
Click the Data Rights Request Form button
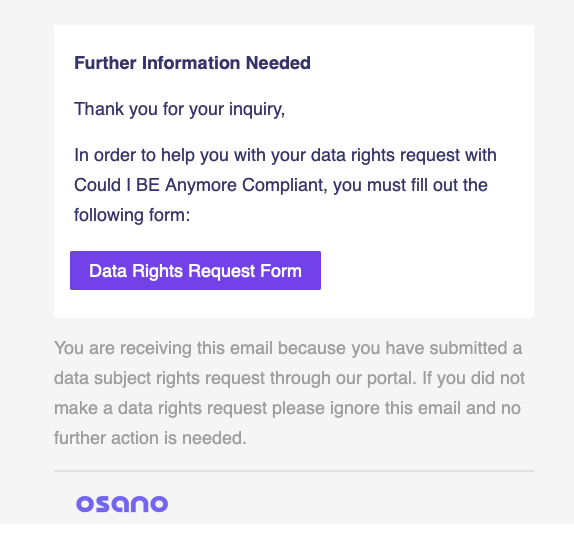(x=195, y=271)
